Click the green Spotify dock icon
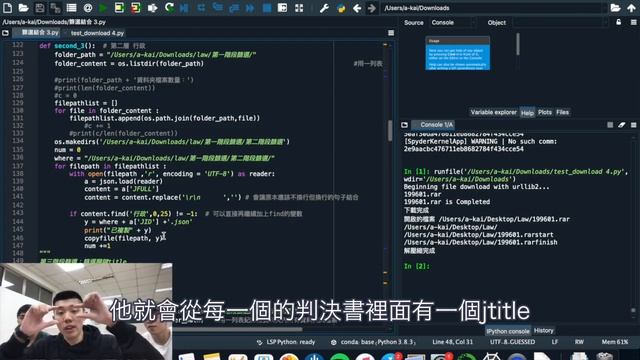Screen dimensions: 640x360 click(x=340, y=357)
